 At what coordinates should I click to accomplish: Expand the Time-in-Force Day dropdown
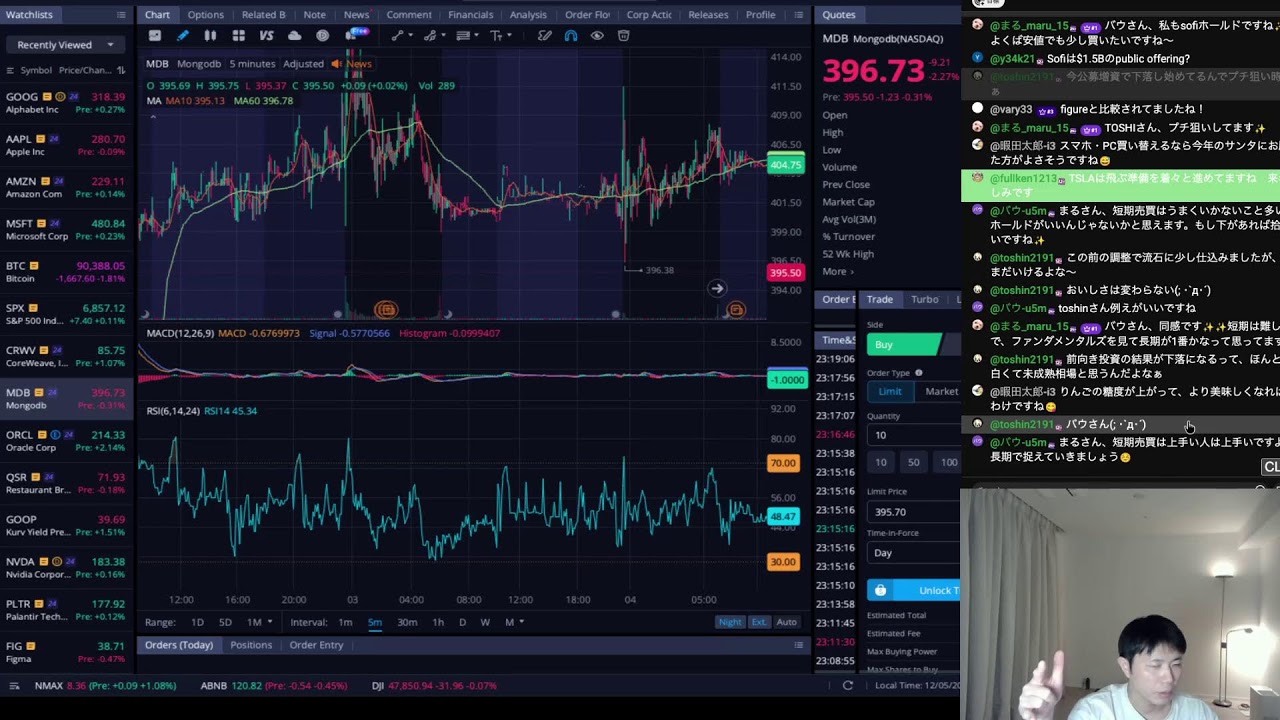tap(912, 553)
